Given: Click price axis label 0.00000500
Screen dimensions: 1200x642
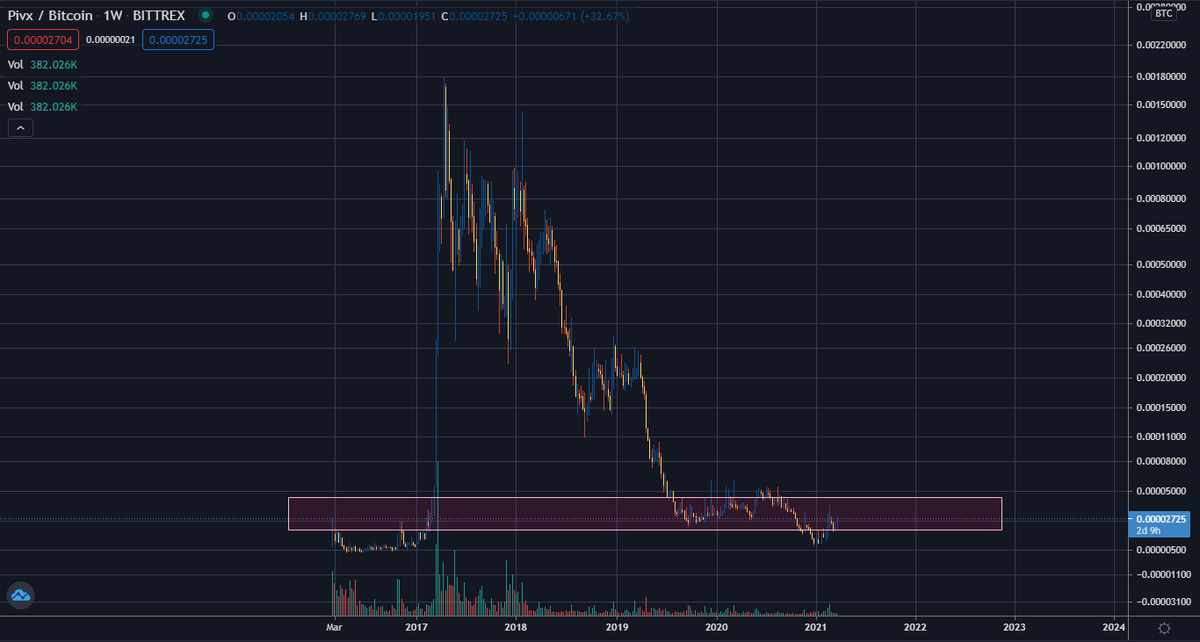Looking at the screenshot, I should click(1163, 550).
